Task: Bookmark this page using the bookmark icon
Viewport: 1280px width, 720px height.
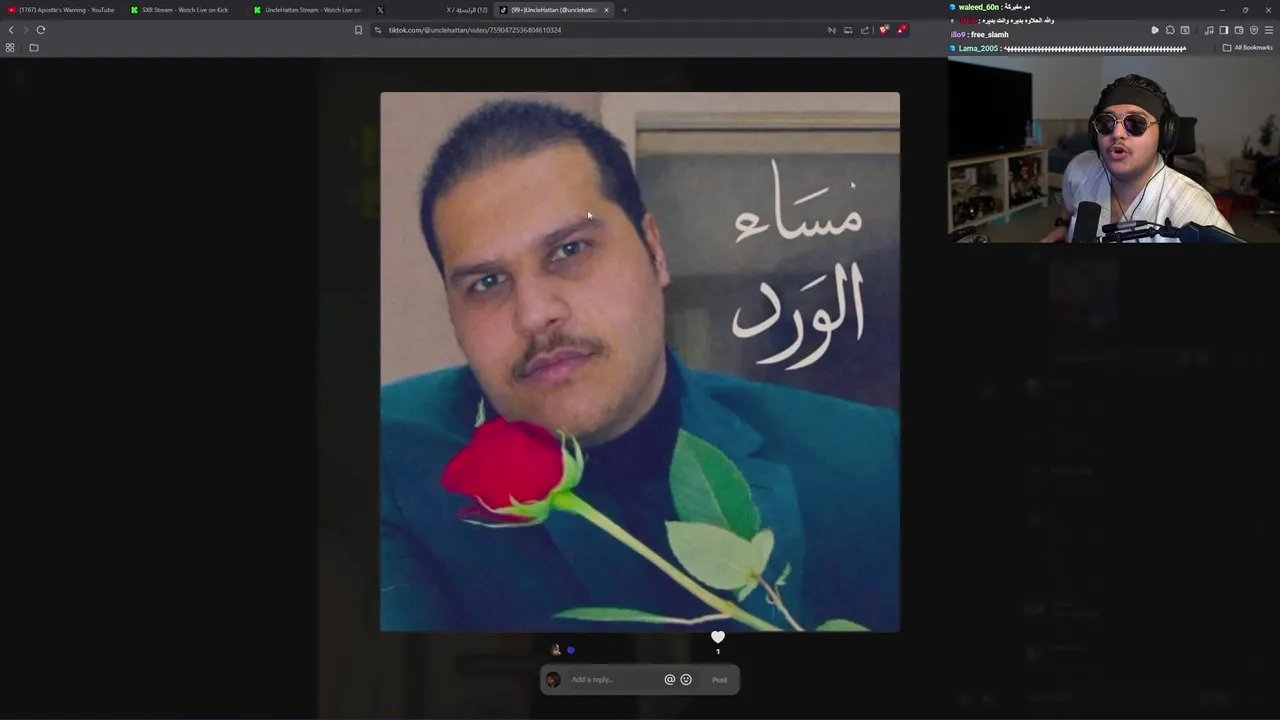Action: tap(358, 30)
